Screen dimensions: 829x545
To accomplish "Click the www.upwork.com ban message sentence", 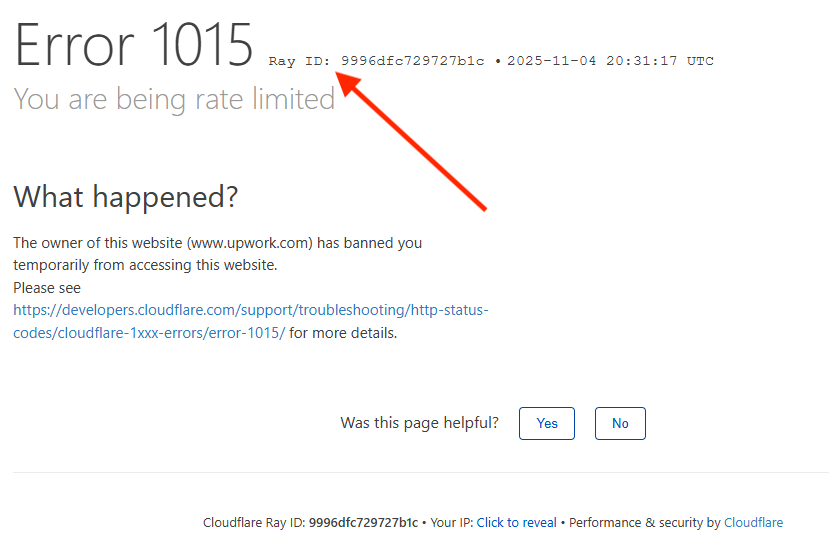I will click(217, 243).
